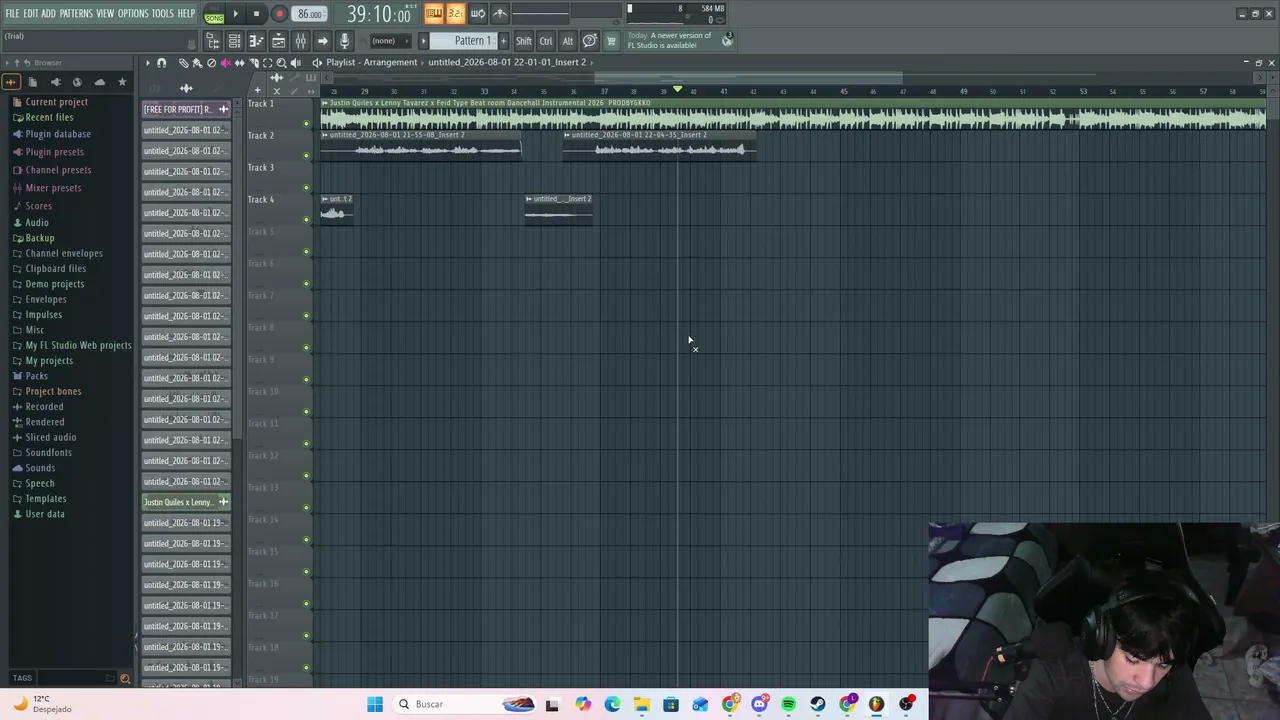Expand the Packs folder
The image size is (1280, 720).
click(x=30, y=376)
